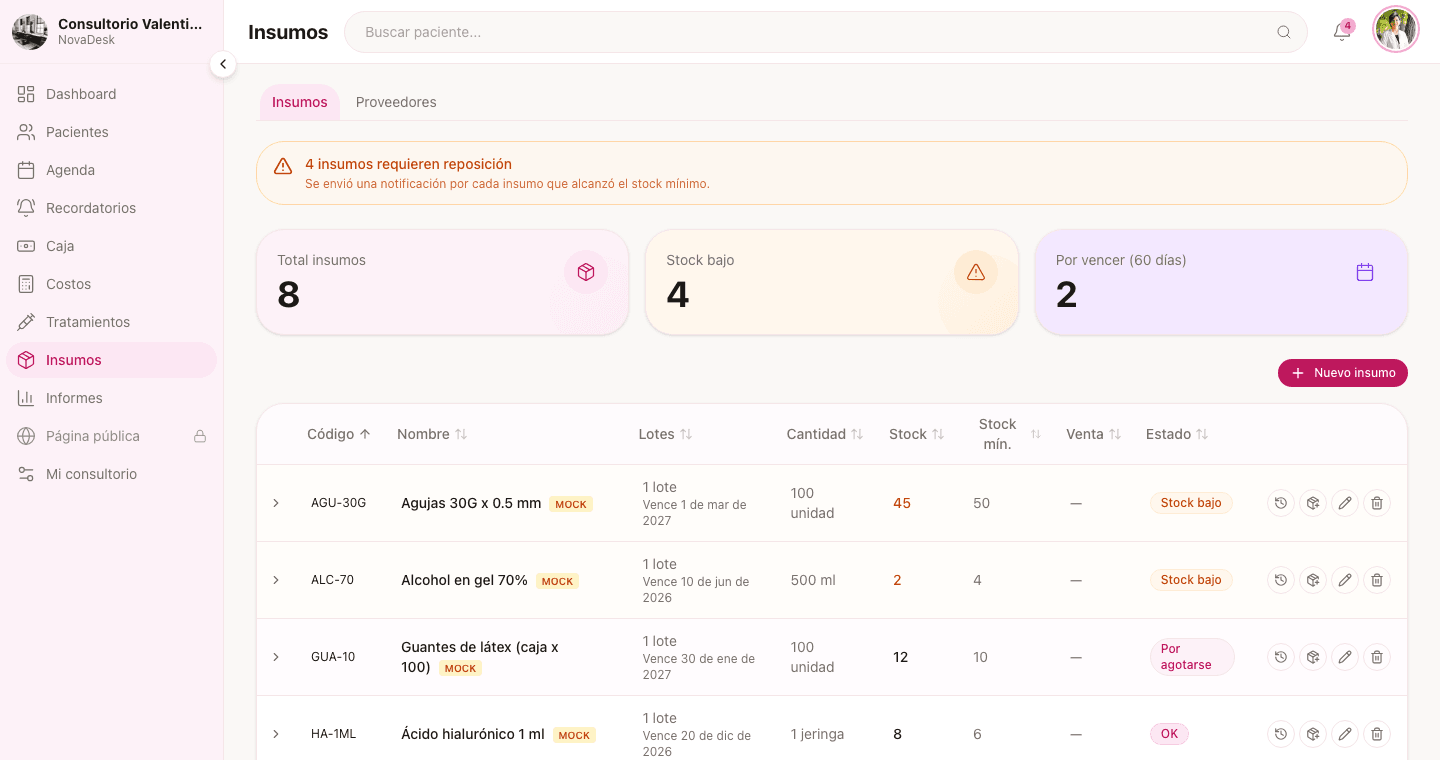
Task: Open movement history for Agujas 30G row
Action: pos(1281,503)
